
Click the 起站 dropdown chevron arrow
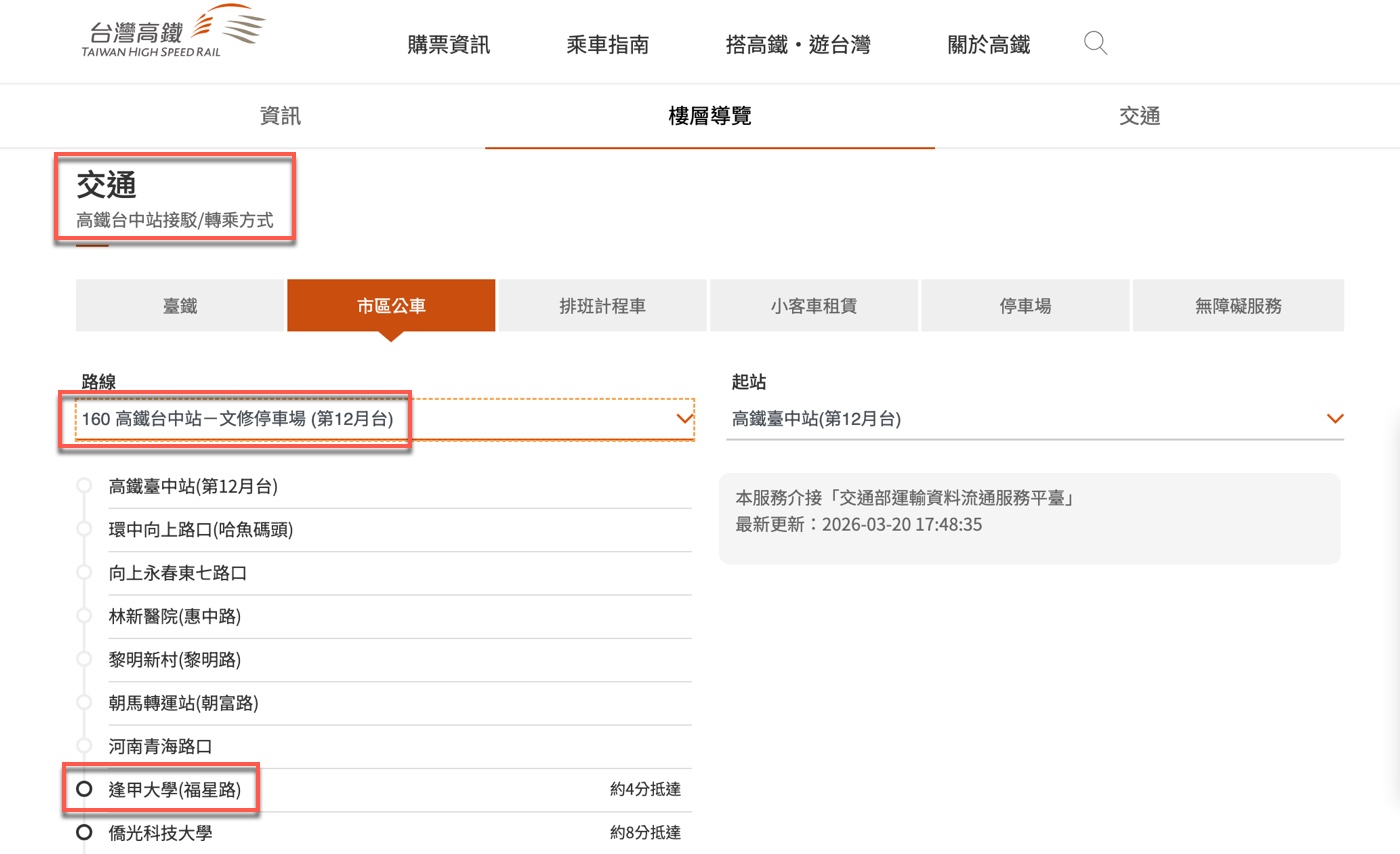tap(1334, 419)
